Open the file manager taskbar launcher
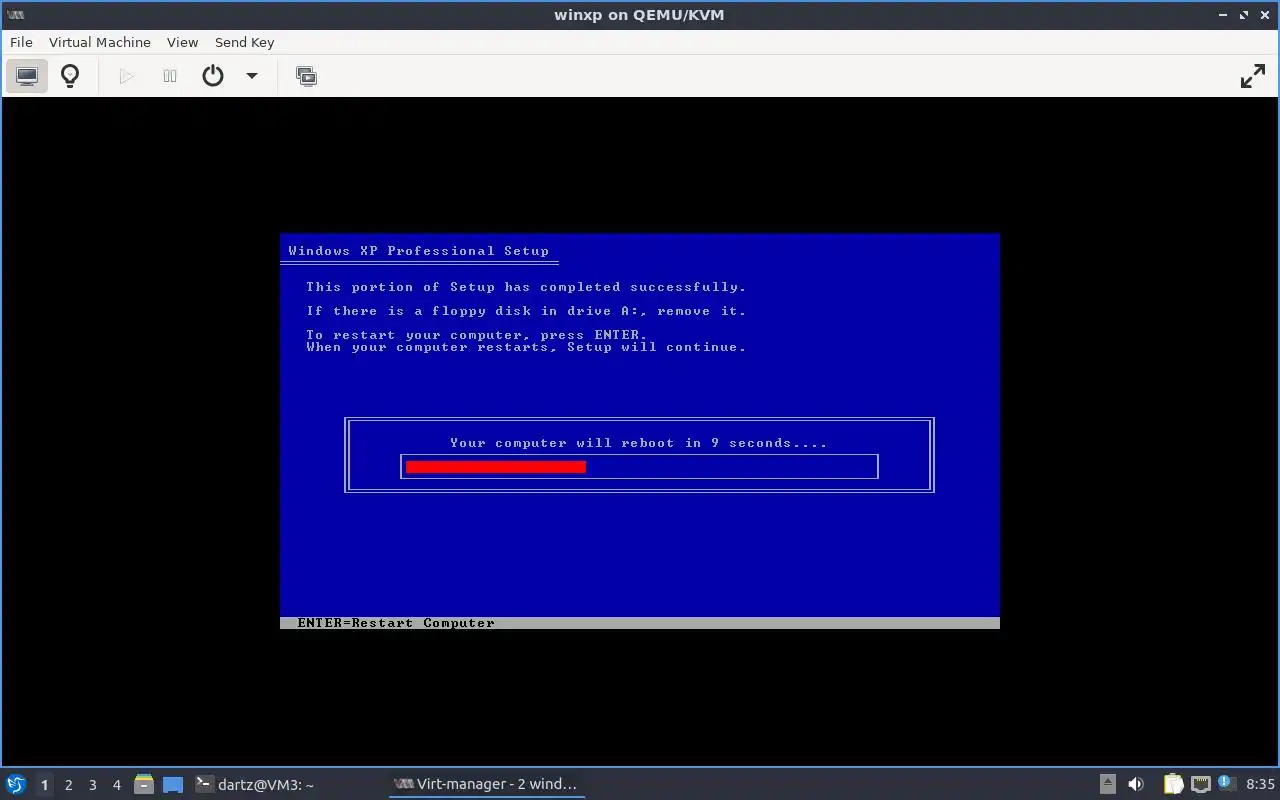 tap(144, 785)
